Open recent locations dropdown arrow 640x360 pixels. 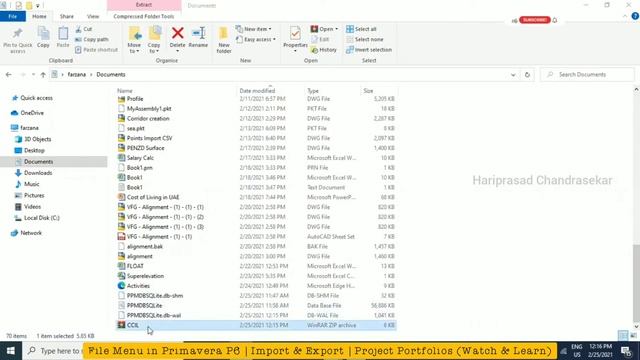pos(33,75)
